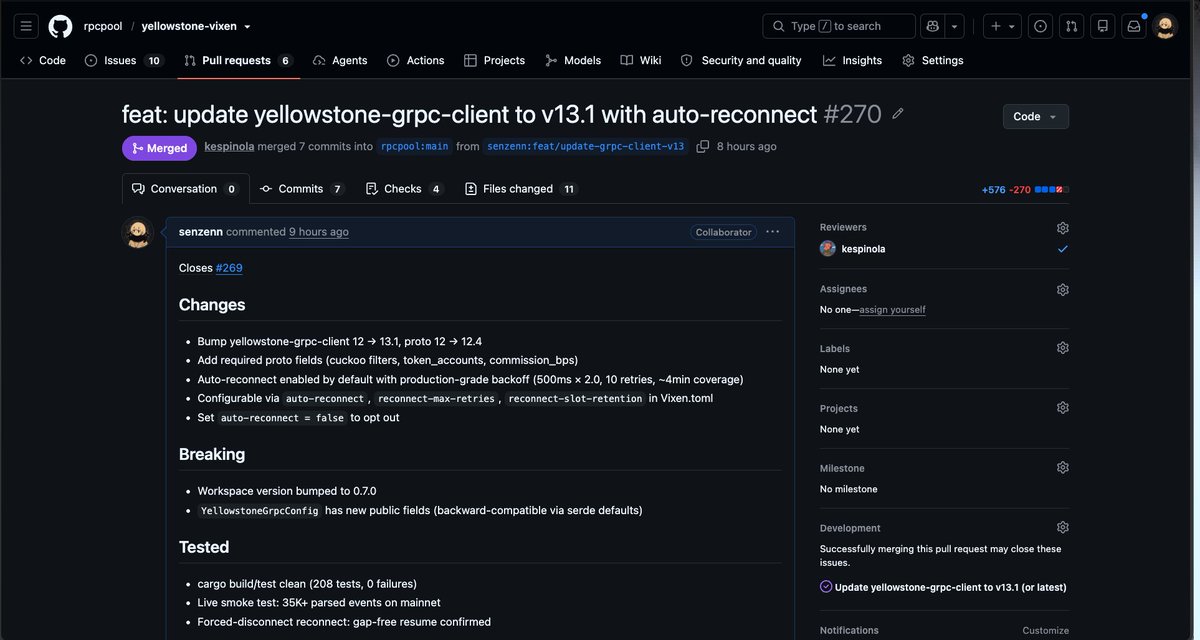Expand Copilot dropdown arrow in header
The width and height of the screenshot is (1200, 640).
click(955, 26)
